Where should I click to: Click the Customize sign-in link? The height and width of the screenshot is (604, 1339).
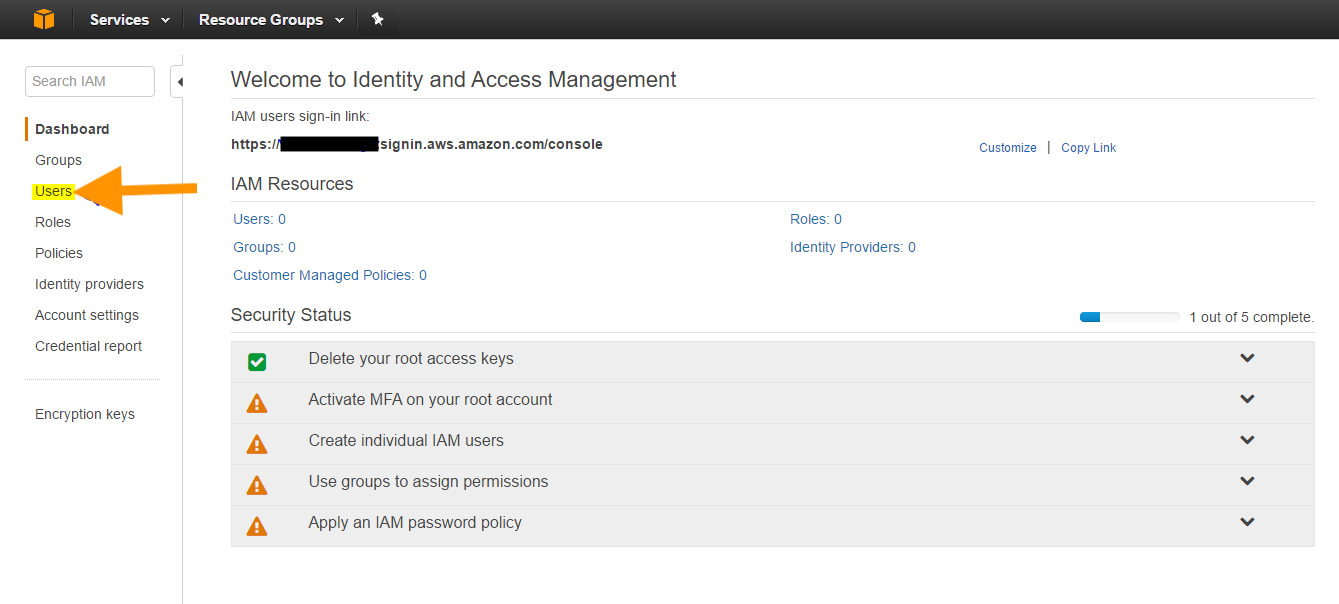[x=1008, y=148]
